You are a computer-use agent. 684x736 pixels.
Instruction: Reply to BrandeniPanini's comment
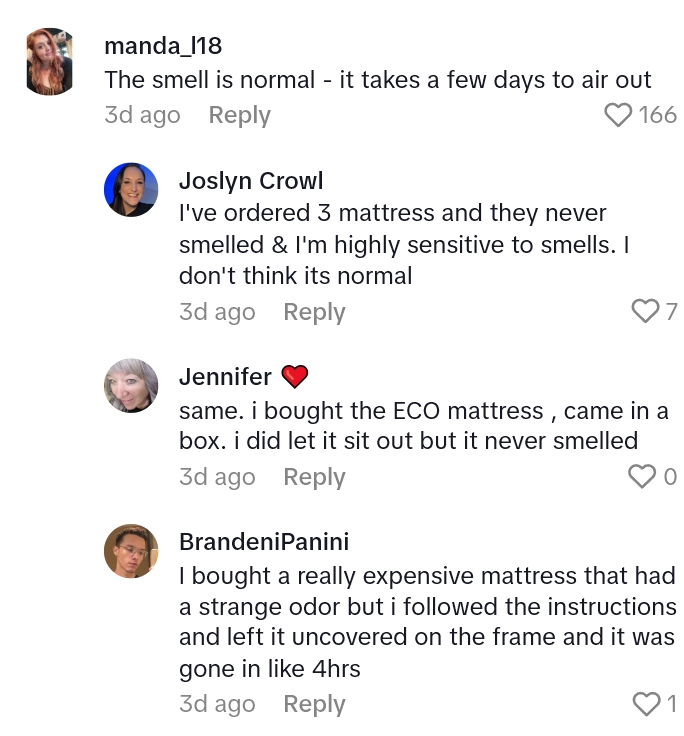[x=314, y=704]
